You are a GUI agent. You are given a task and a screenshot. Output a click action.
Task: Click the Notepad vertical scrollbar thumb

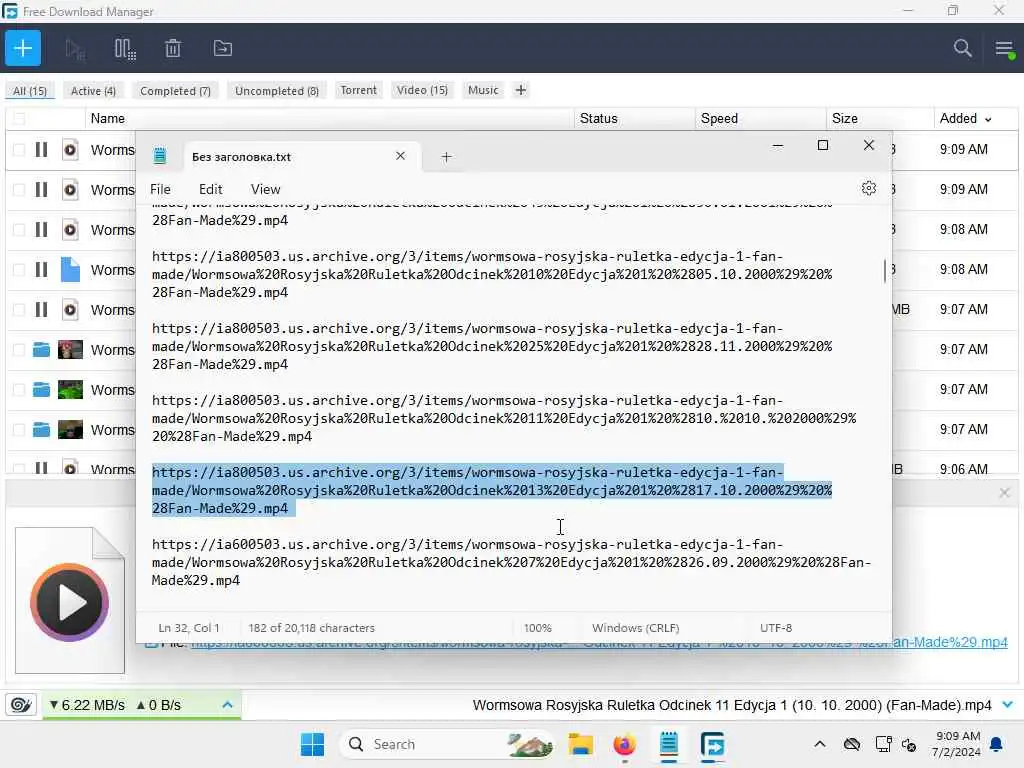(885, 271)
